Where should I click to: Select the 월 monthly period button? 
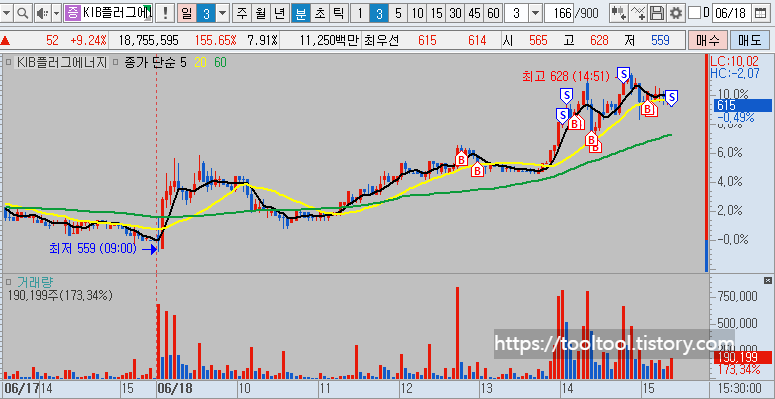coord(260,13)
